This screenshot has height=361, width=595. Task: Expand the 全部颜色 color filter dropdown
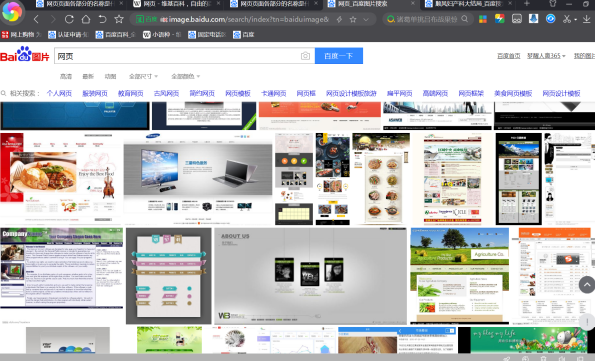tap(186, 76)
